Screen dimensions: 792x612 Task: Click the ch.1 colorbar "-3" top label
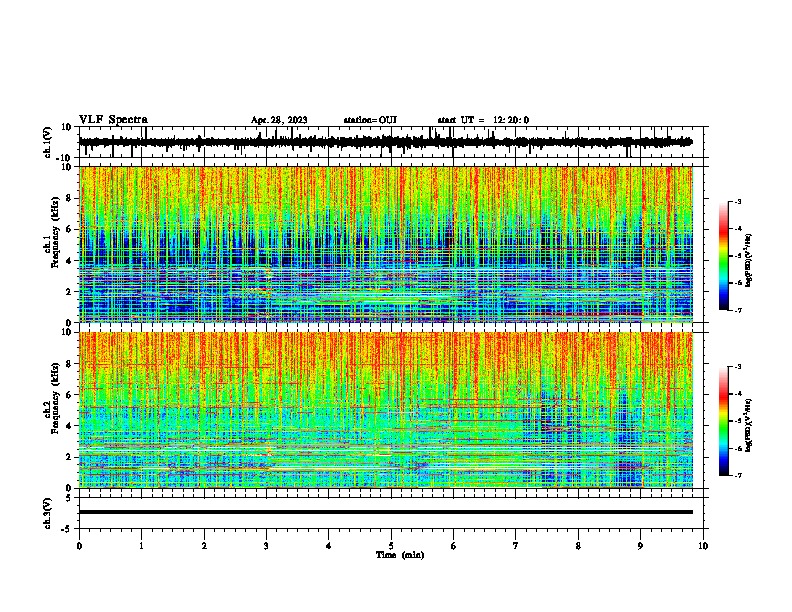pyautogui.click(x=737, y=201)
